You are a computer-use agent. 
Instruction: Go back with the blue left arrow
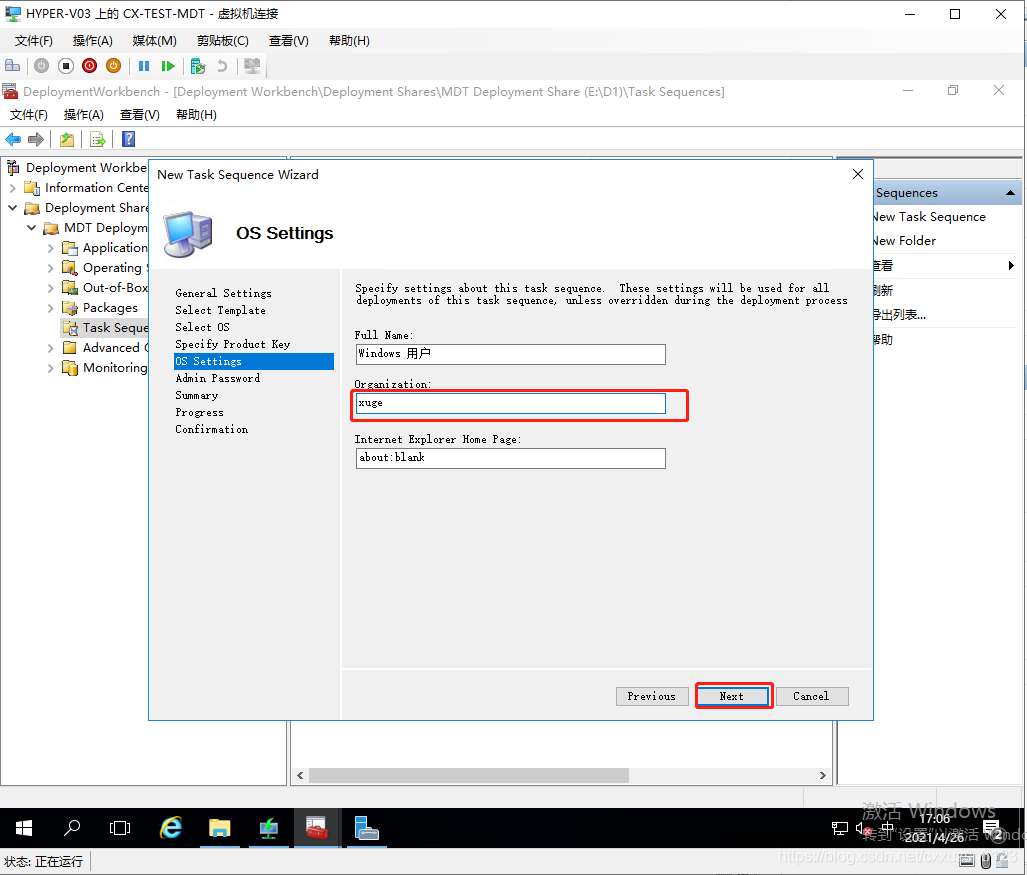click(13, 139)
